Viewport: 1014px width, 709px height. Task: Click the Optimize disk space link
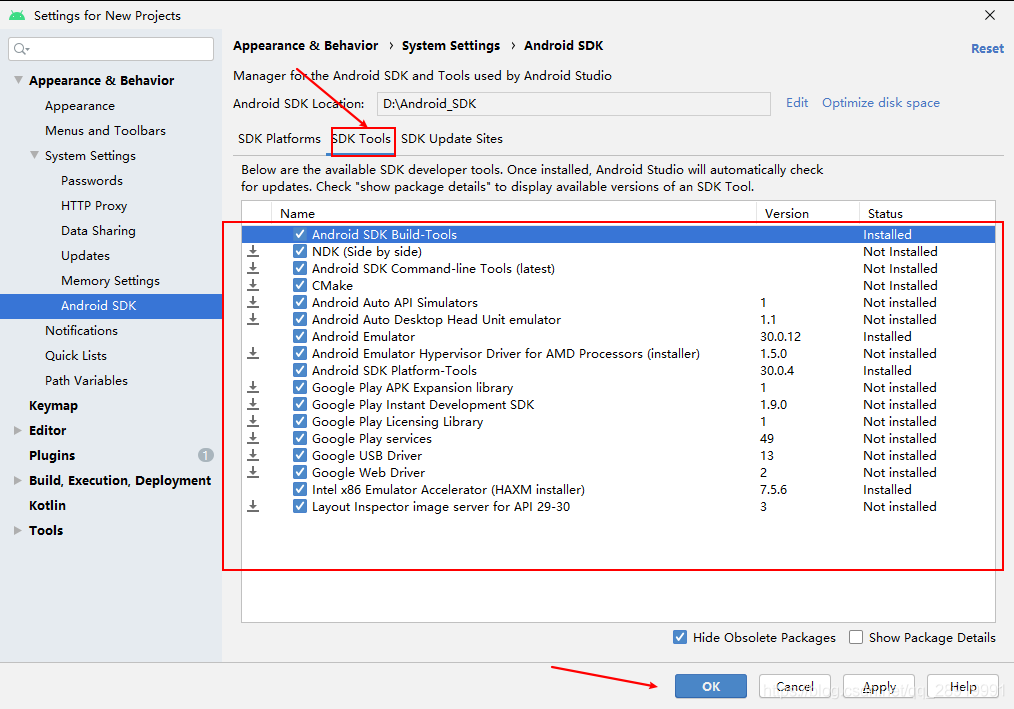pyautogui.click(x=880, y=103)
